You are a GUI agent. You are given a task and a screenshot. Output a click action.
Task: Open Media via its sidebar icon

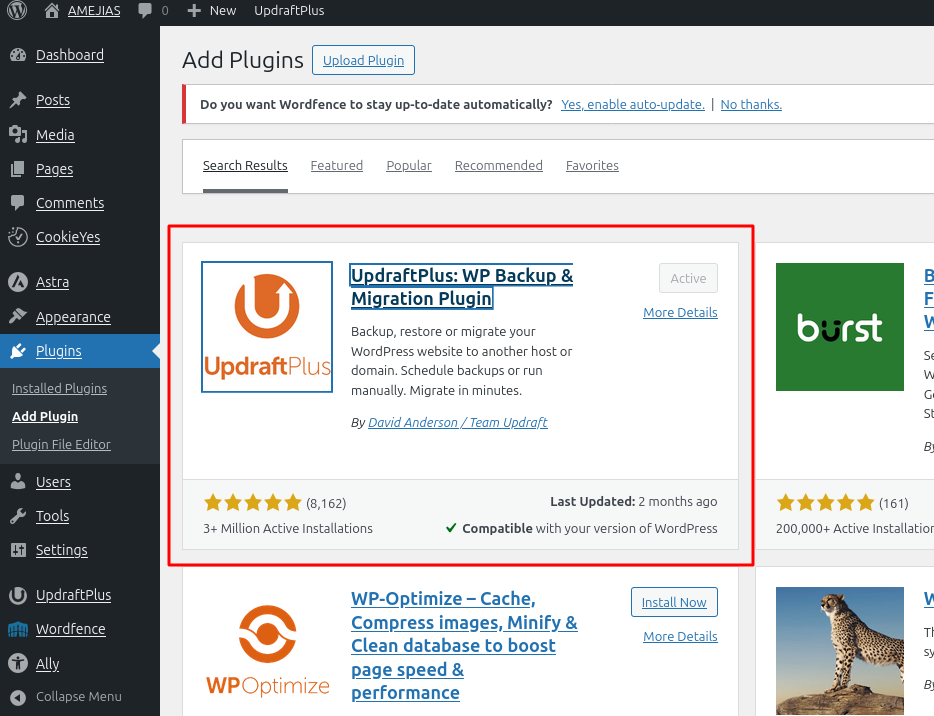pyautogui.click(x=18, y=135)
